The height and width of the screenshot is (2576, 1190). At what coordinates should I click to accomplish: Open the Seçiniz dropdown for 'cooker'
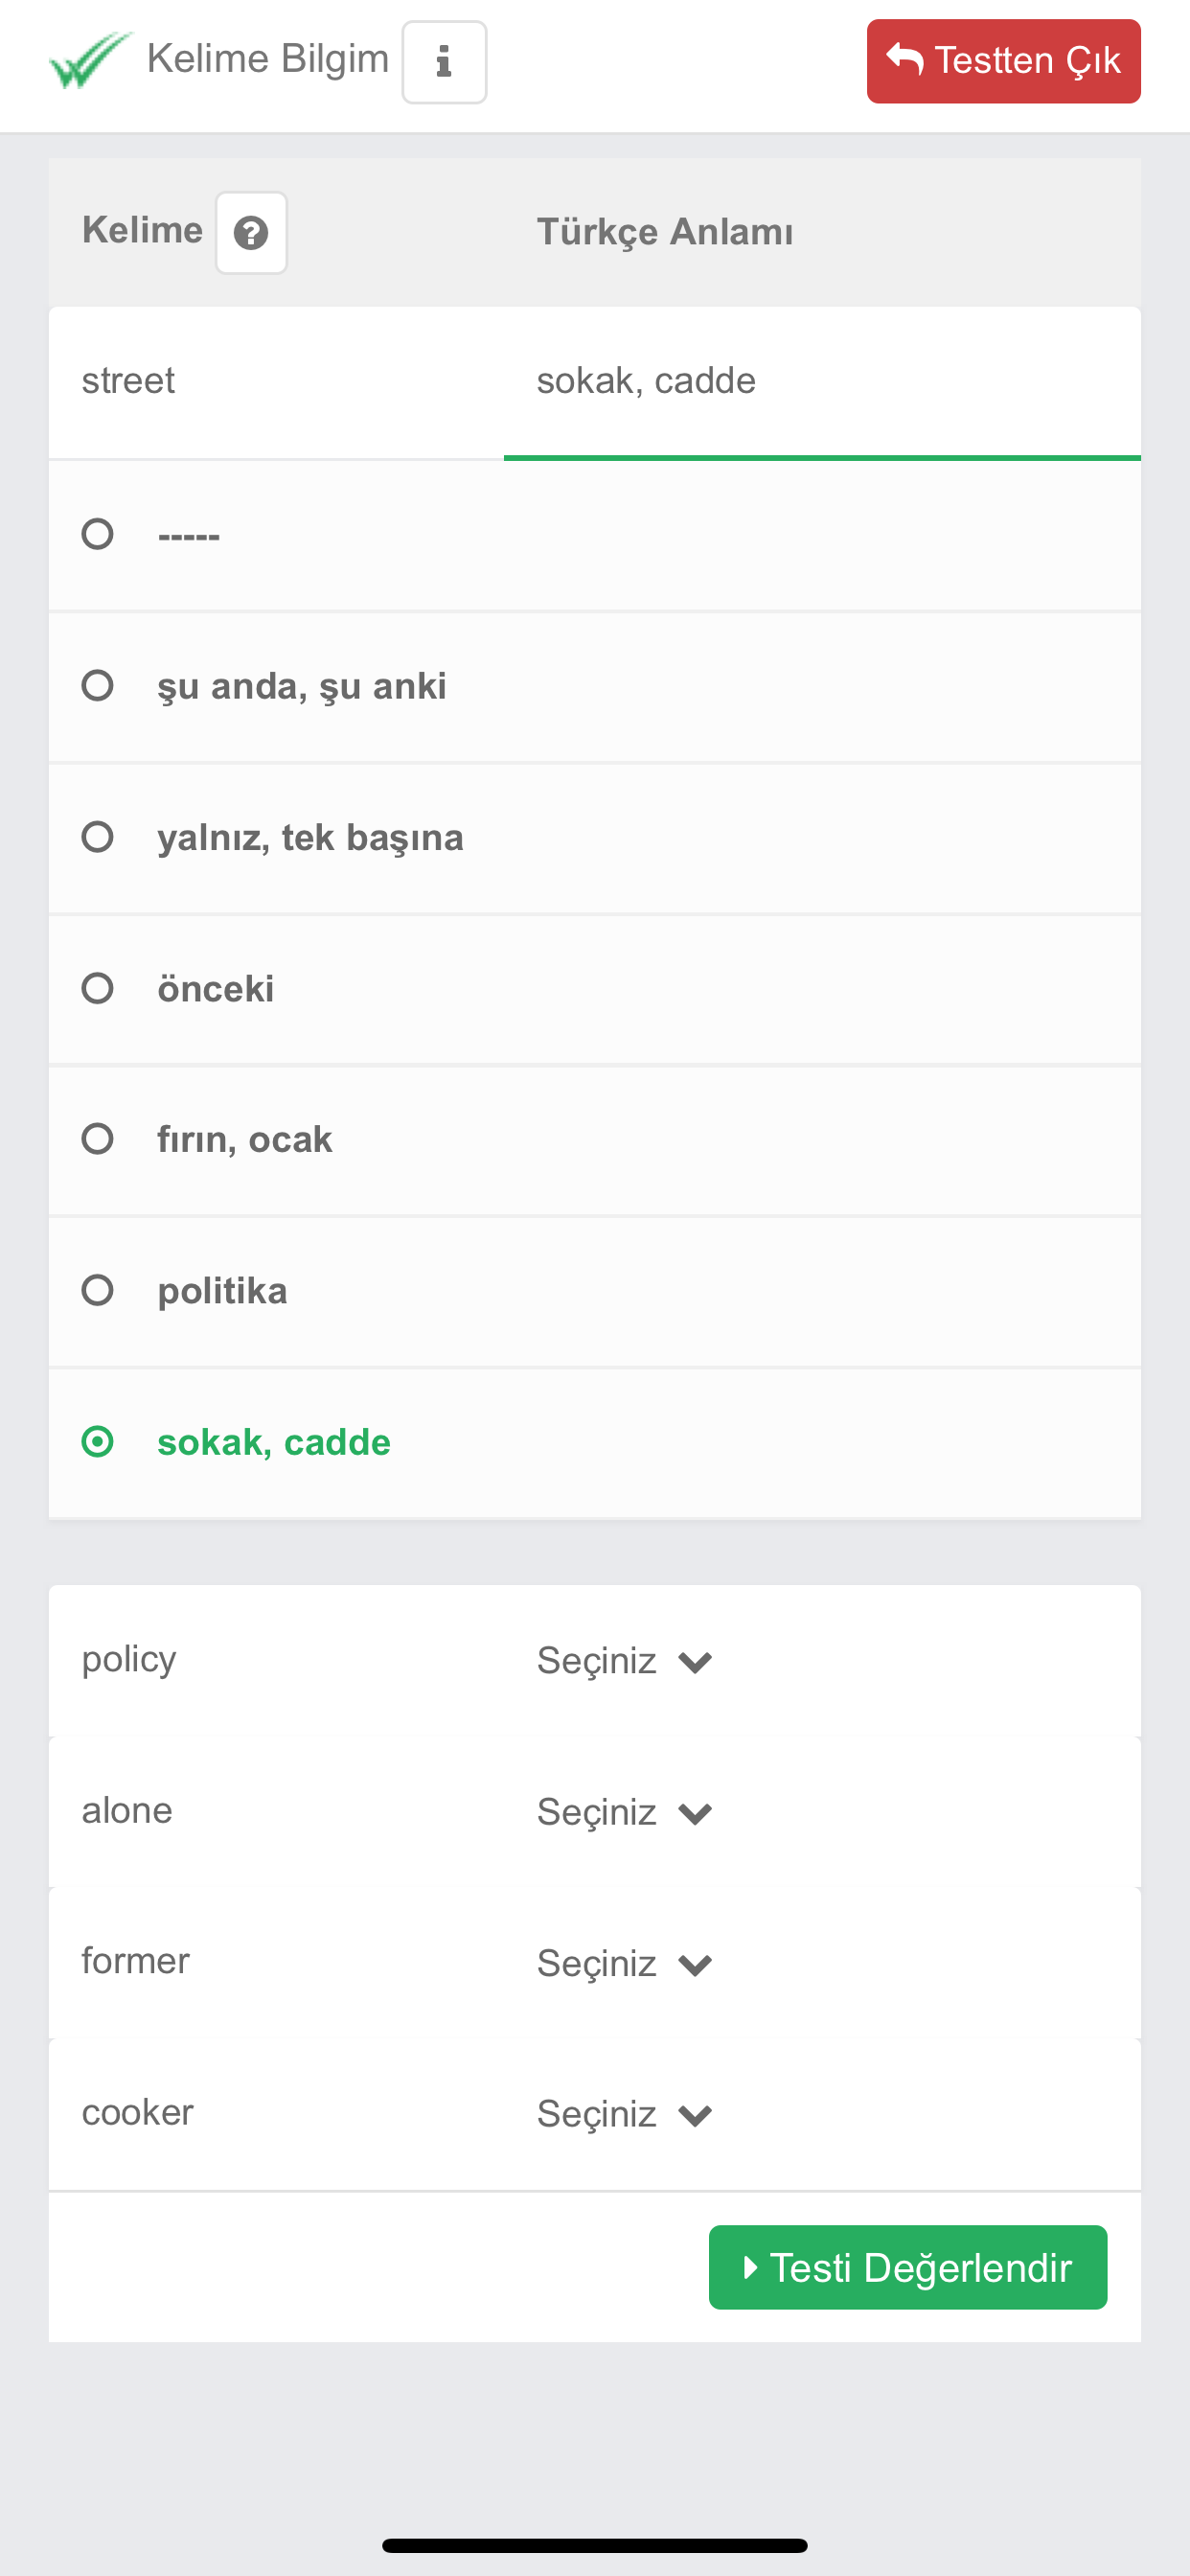click(624, 2114)
